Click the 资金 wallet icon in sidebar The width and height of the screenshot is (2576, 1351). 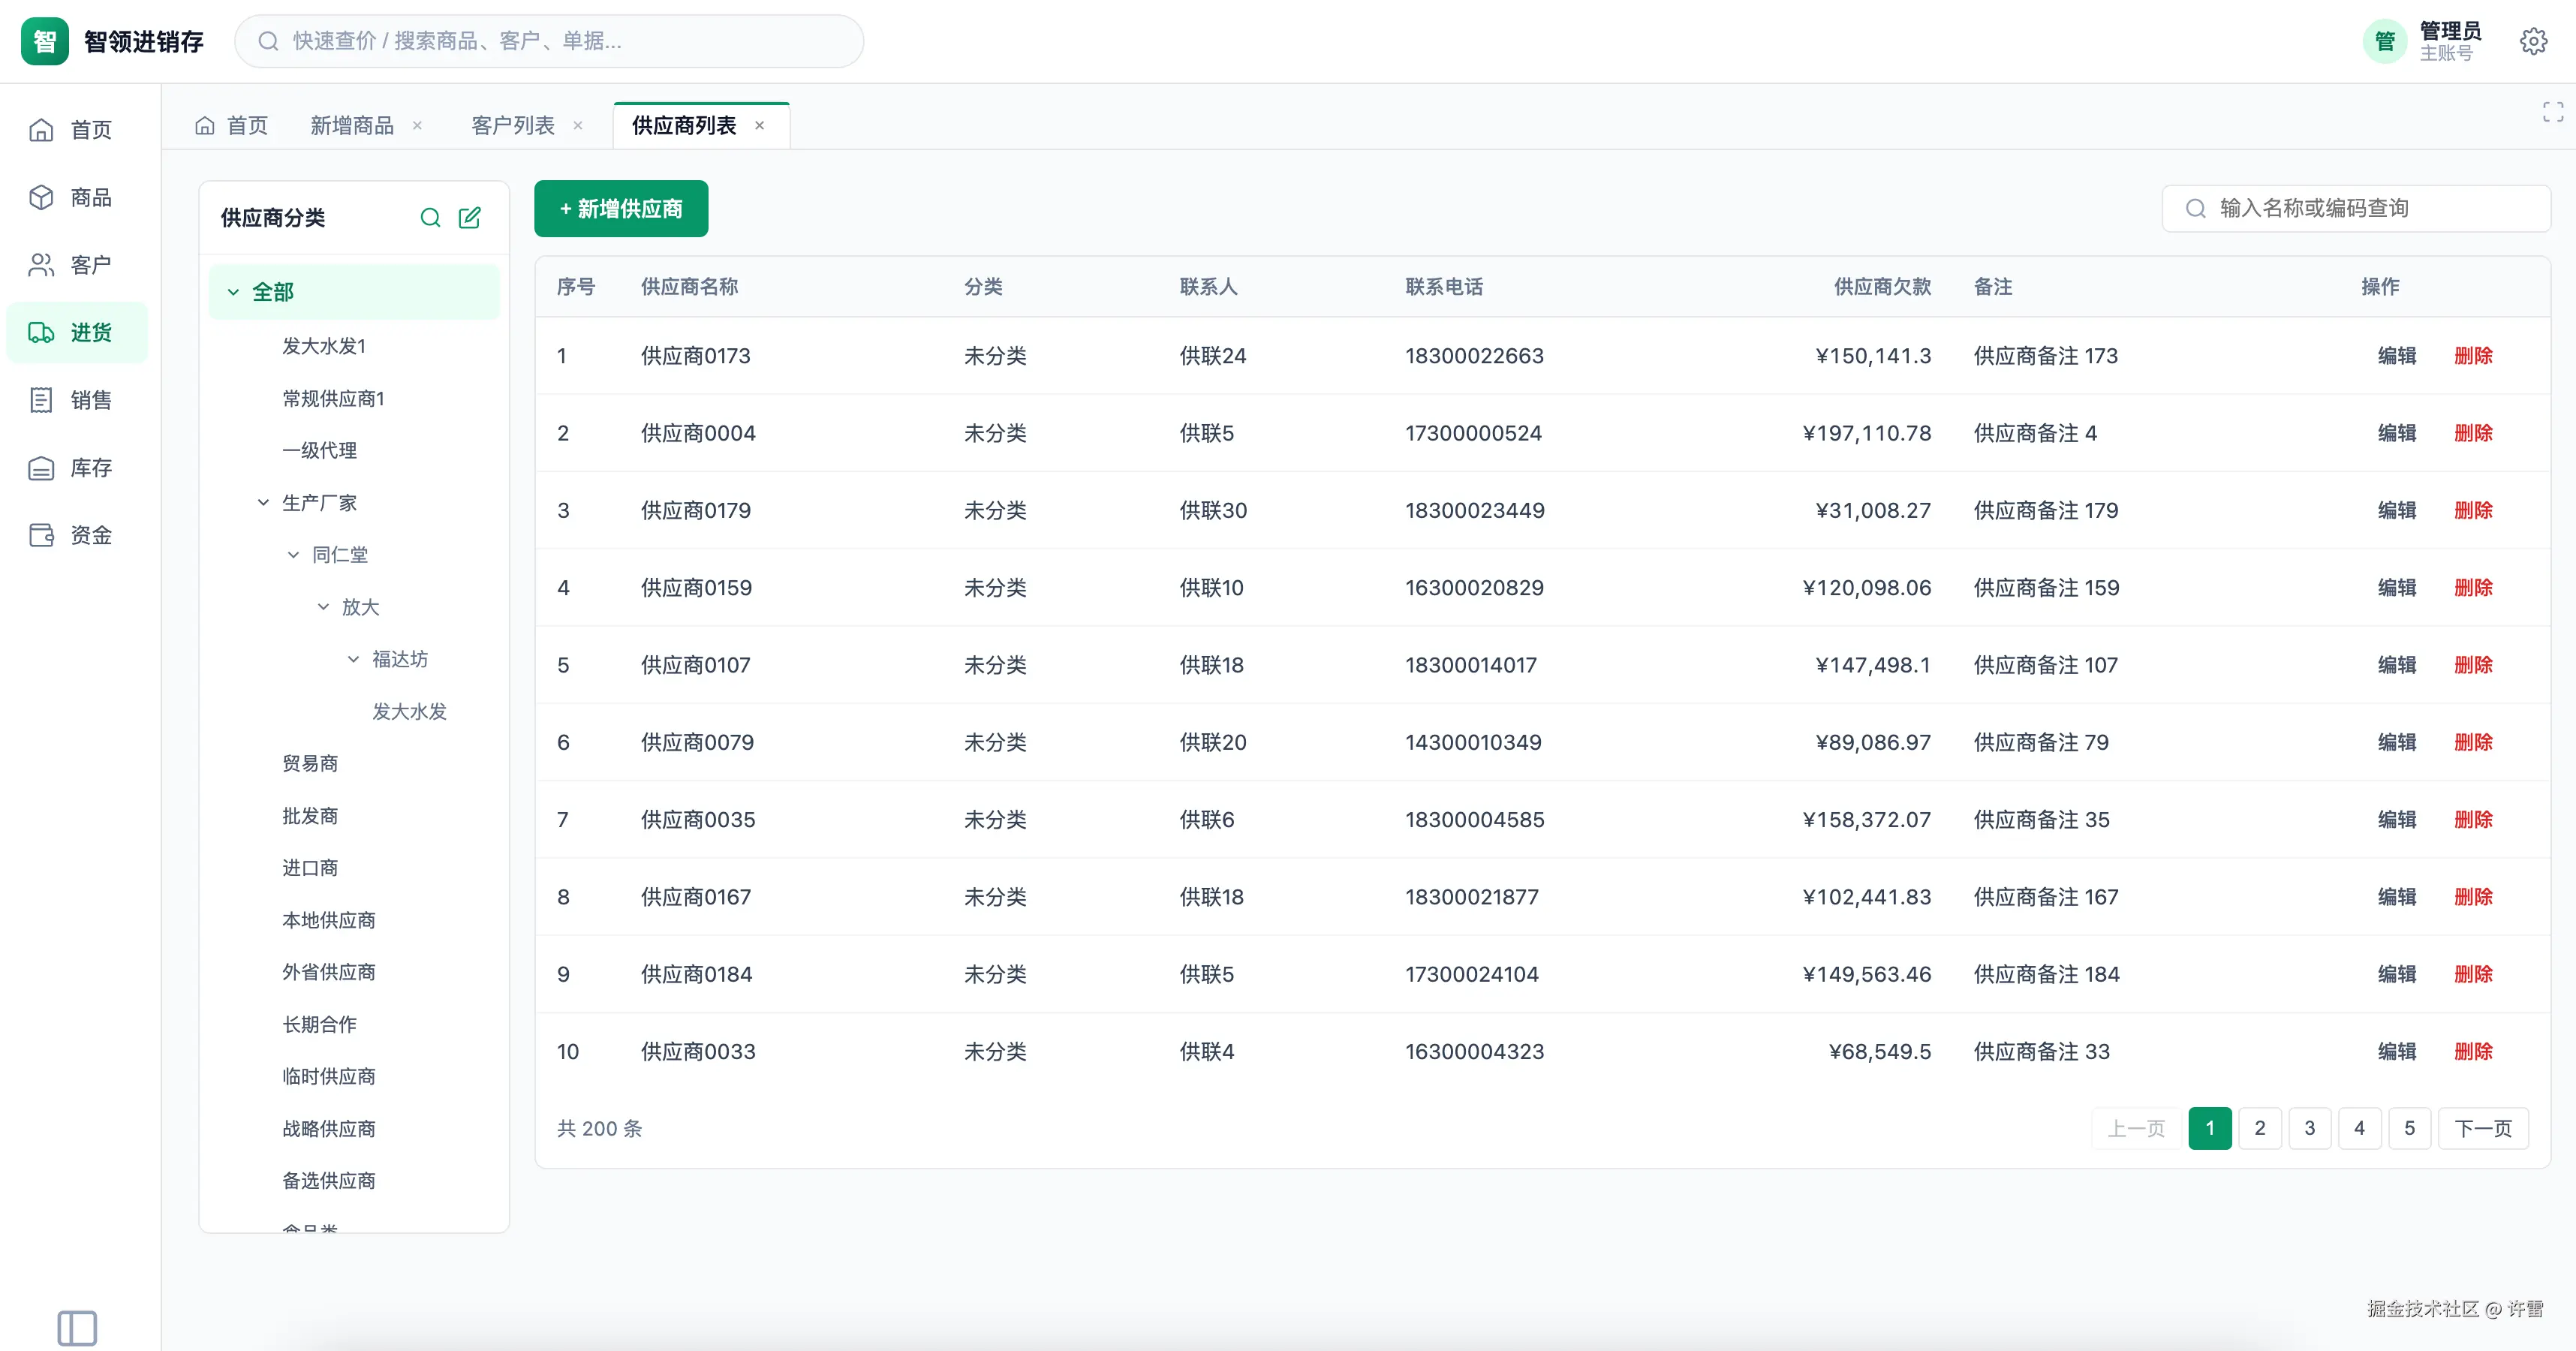[x=41, y=535]
